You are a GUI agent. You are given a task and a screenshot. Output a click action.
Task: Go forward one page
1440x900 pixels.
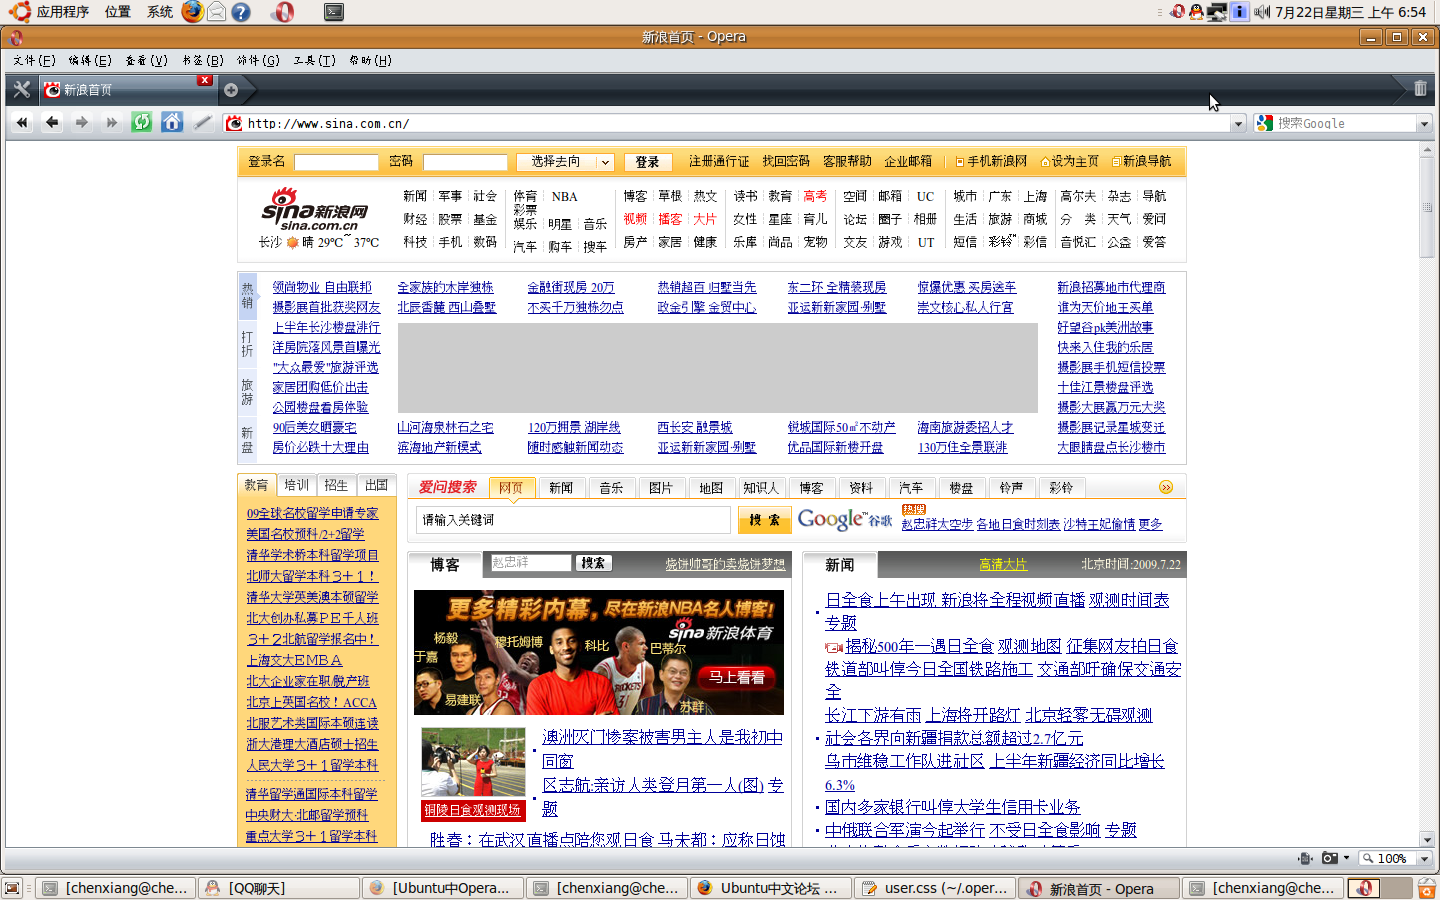coord(82,122)
